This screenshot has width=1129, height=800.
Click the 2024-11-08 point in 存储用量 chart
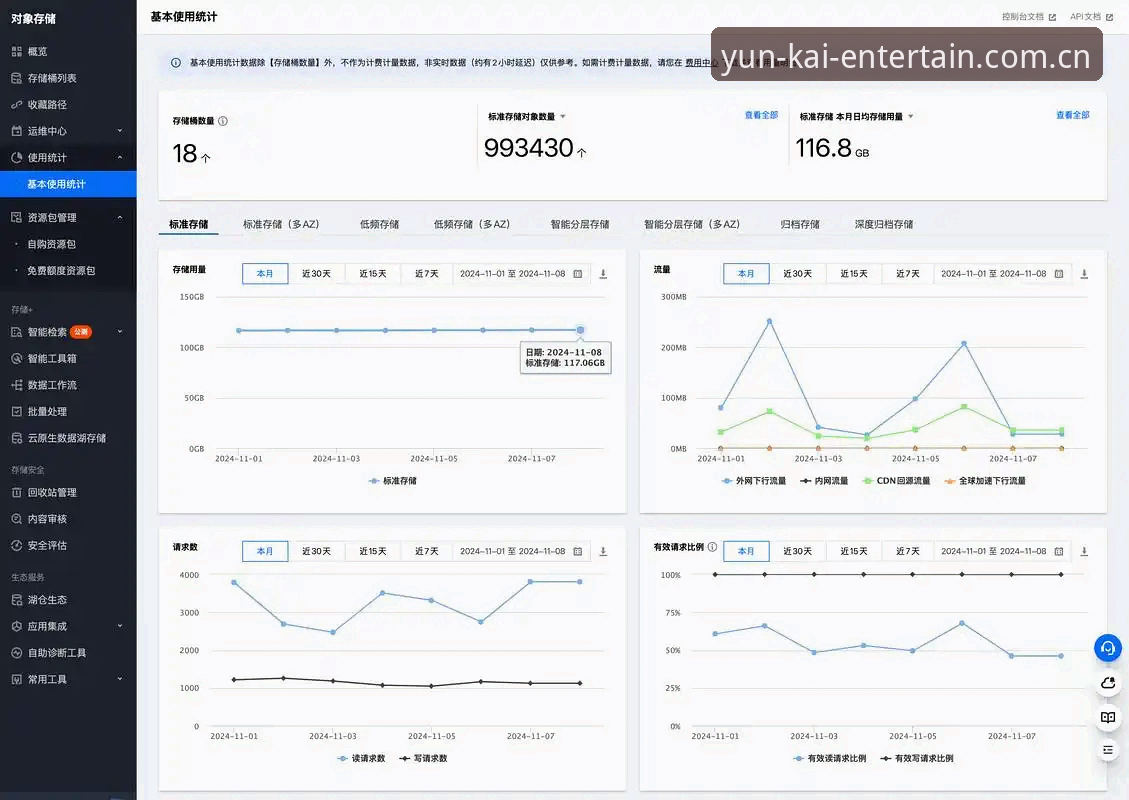(x=580, y=330)
